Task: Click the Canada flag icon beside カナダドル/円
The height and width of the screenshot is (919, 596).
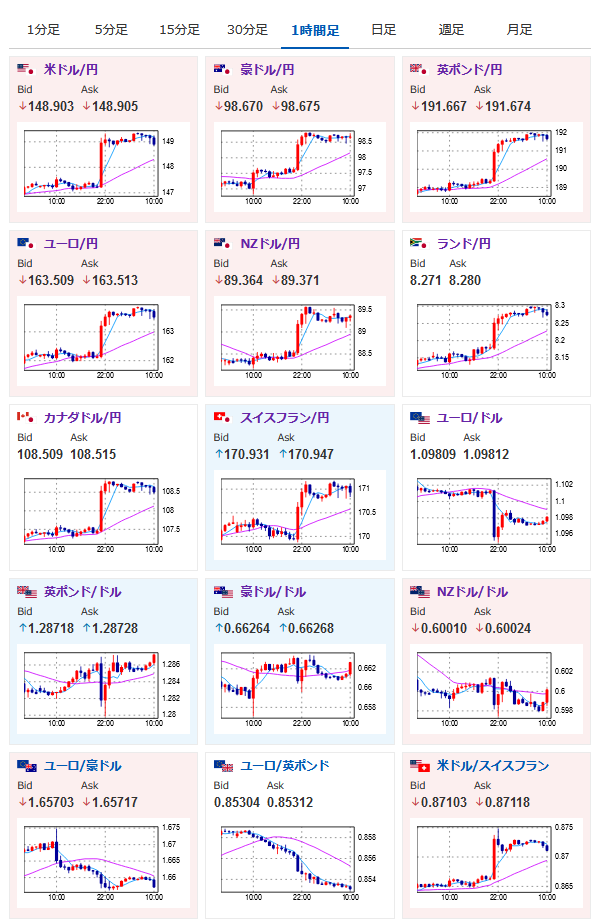Action: click(x=26, y=417)
